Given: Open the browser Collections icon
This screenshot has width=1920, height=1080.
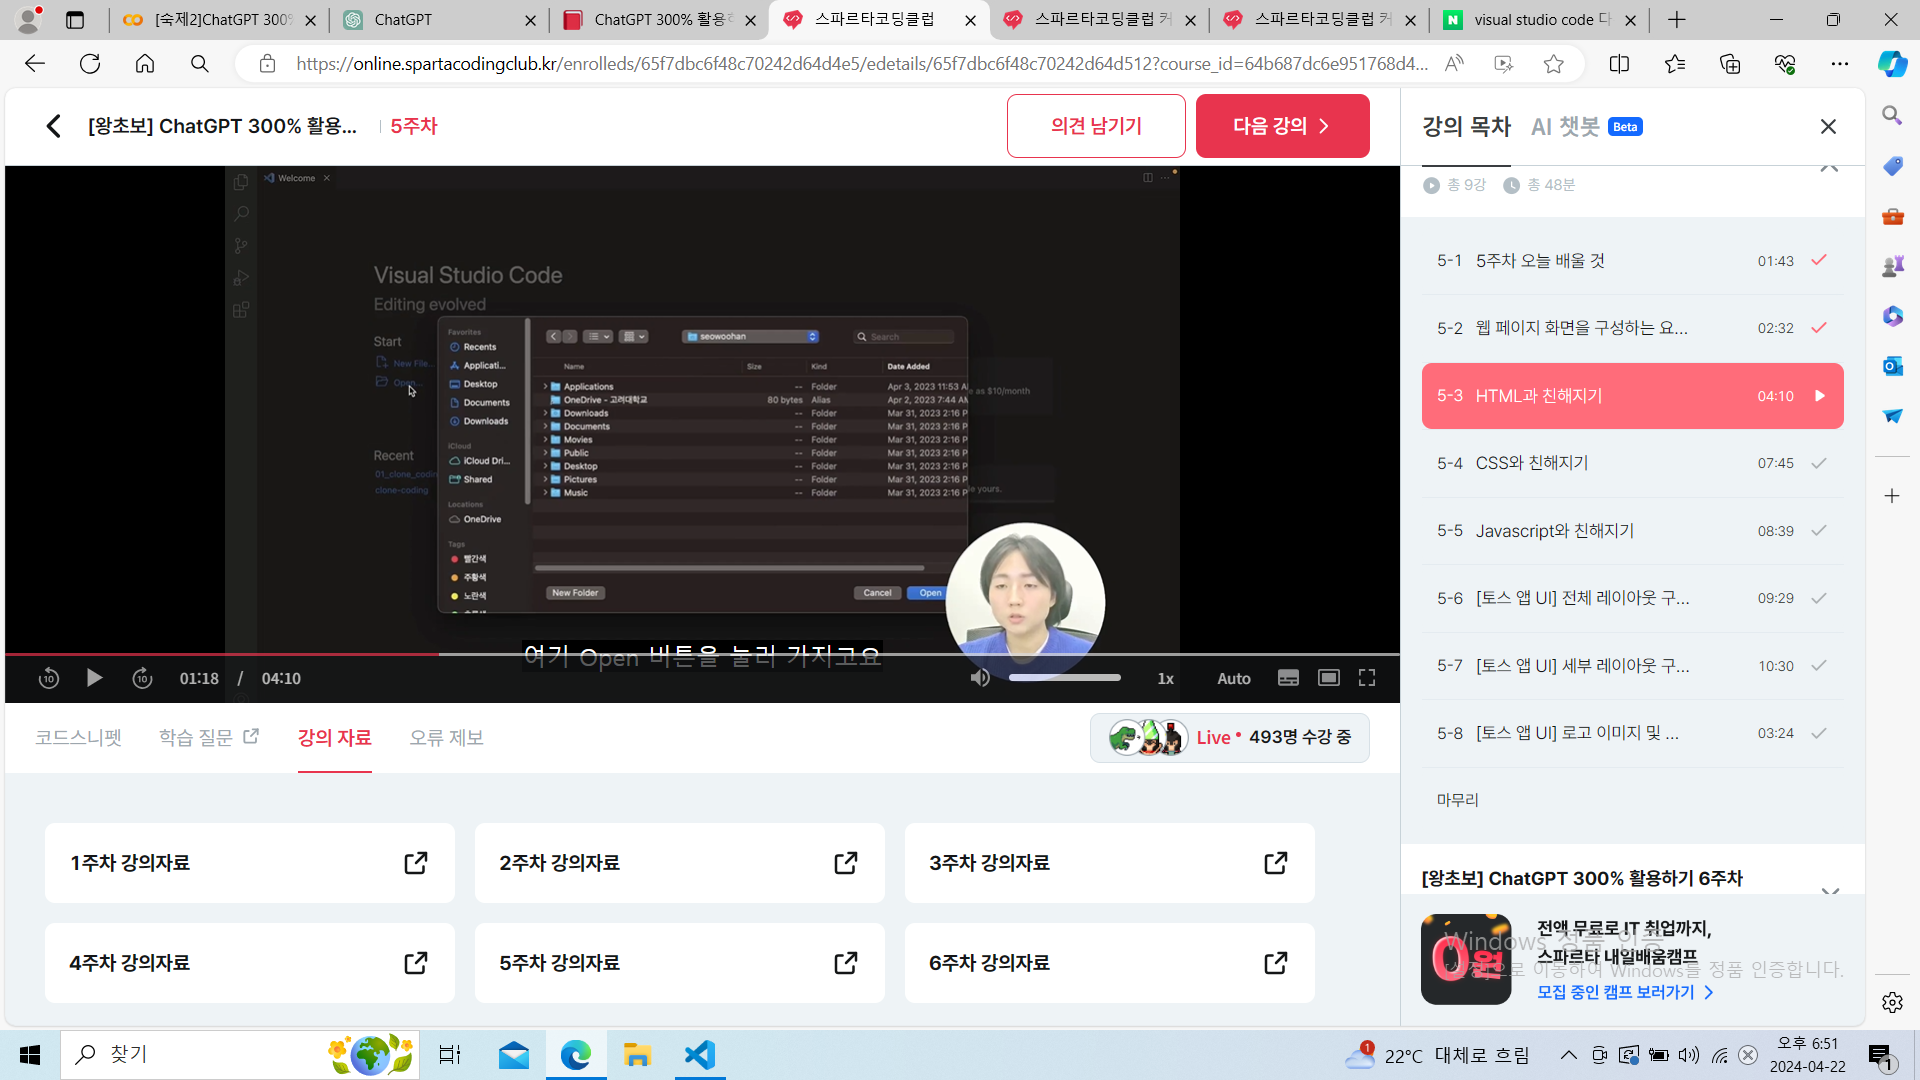Looking at the screenshot, I should (x=1730, y=64).
